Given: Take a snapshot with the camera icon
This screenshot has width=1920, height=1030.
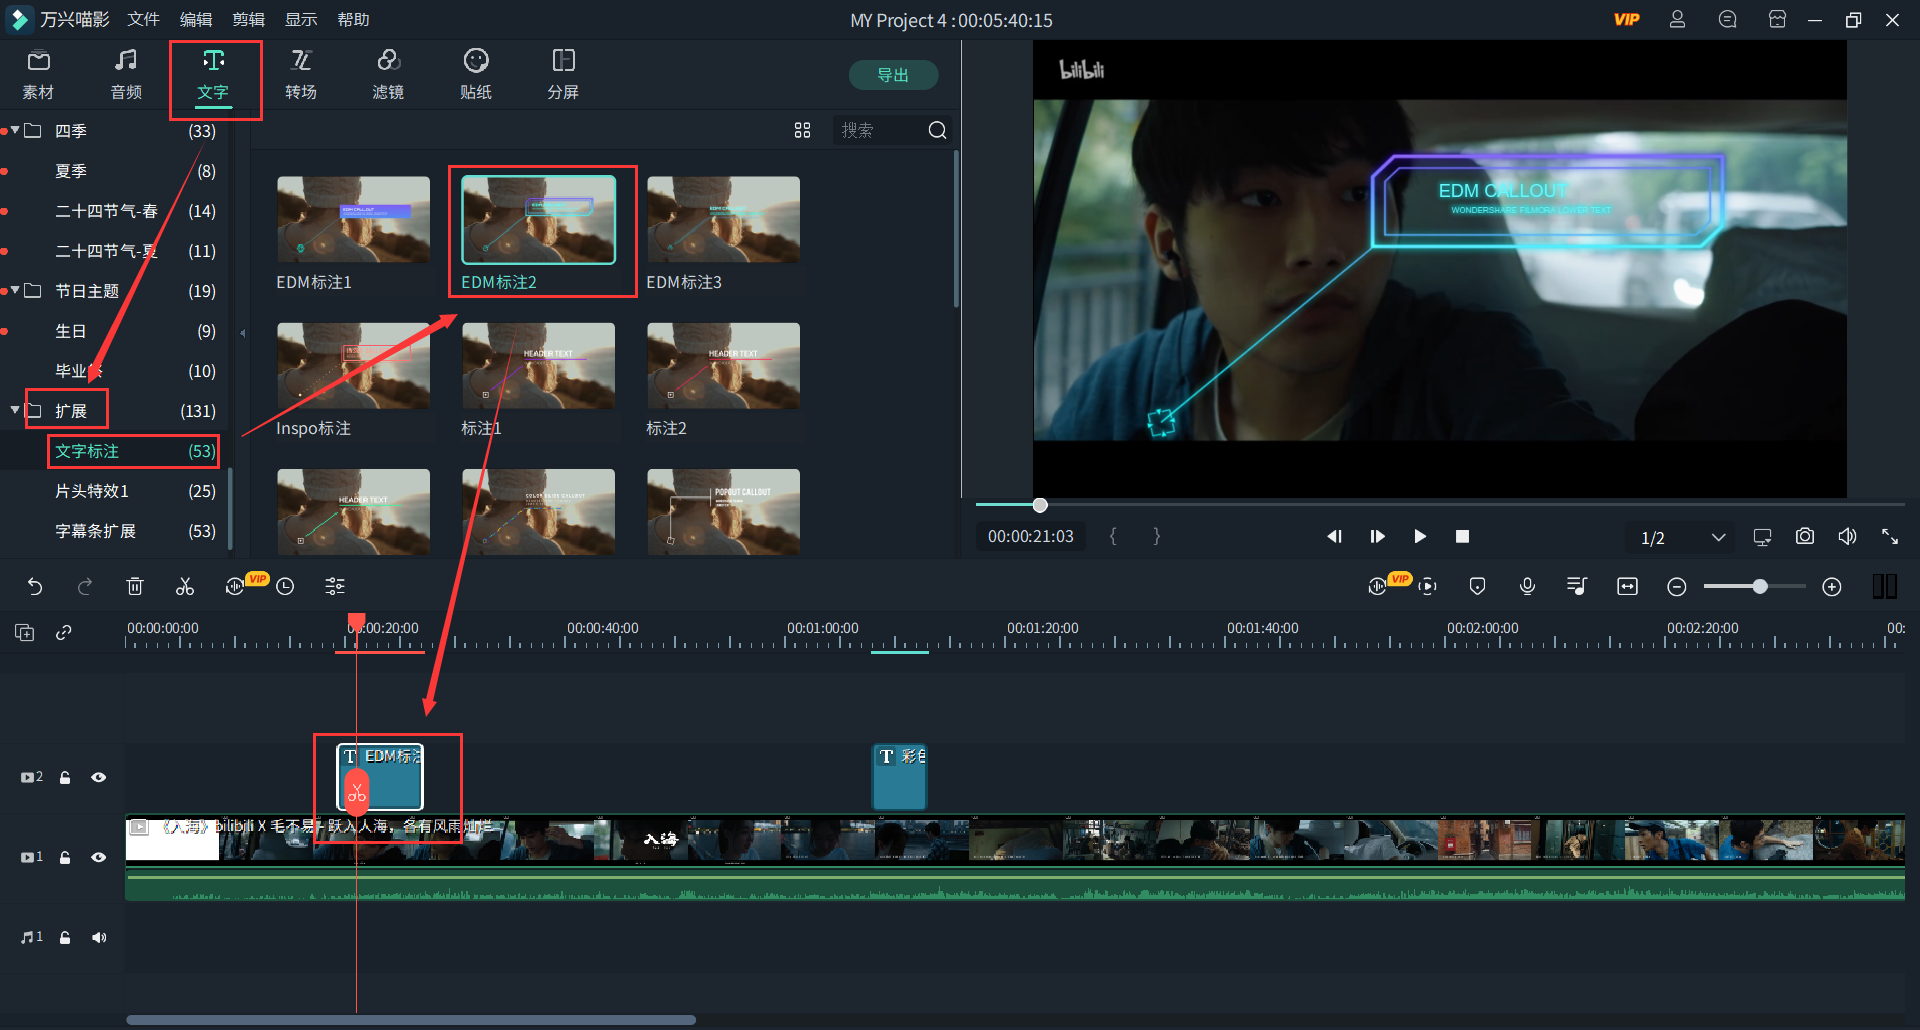Looking at the screenshot, I should pos(1804,537).
